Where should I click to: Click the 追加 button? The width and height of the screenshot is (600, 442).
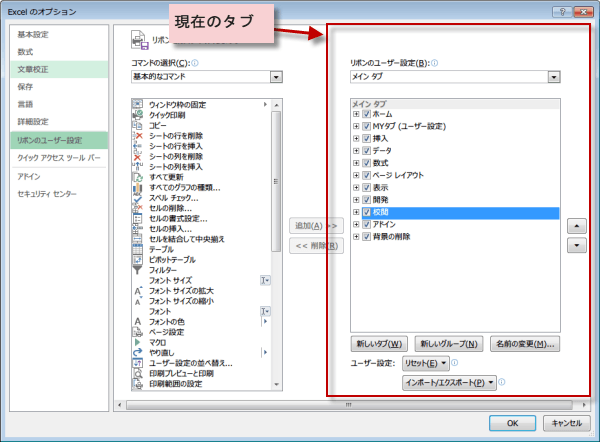(x=316, y=225)
